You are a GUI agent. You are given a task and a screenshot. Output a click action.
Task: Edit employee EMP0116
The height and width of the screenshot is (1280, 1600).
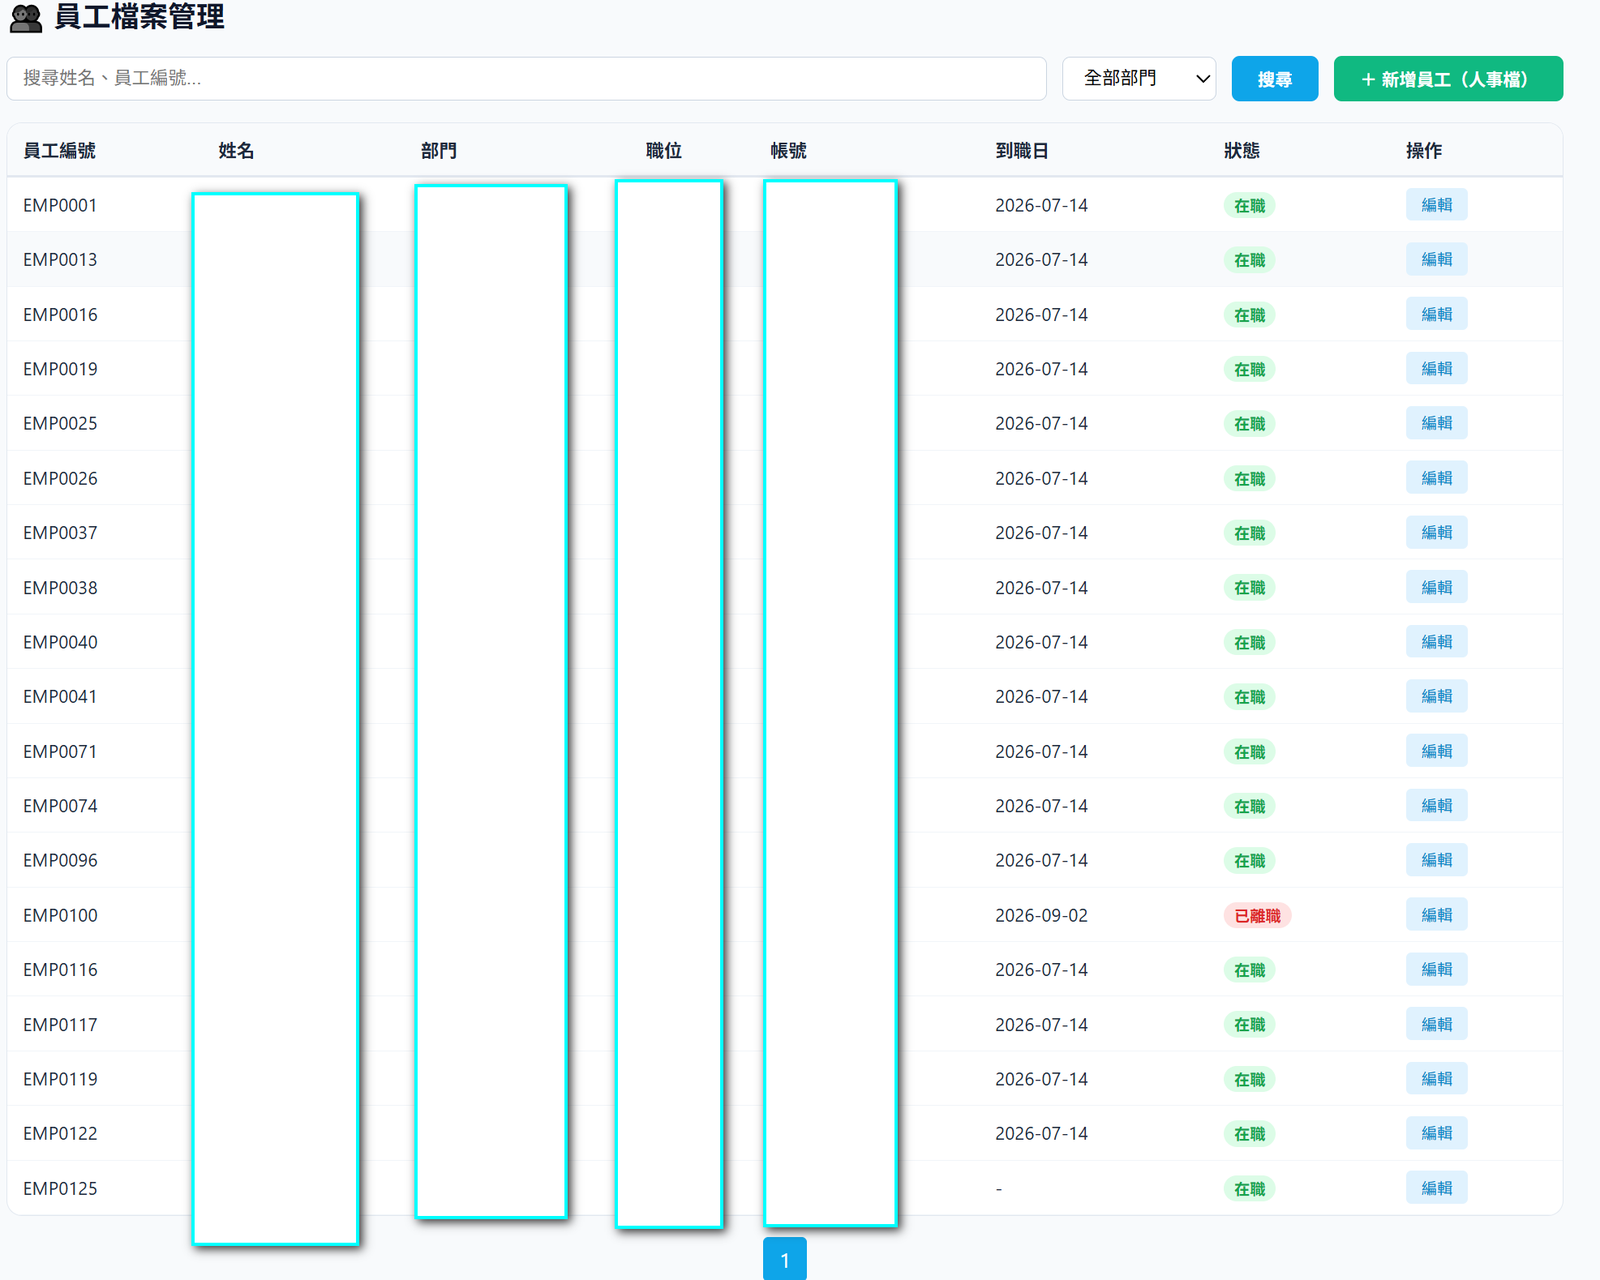coord(1436,969)
